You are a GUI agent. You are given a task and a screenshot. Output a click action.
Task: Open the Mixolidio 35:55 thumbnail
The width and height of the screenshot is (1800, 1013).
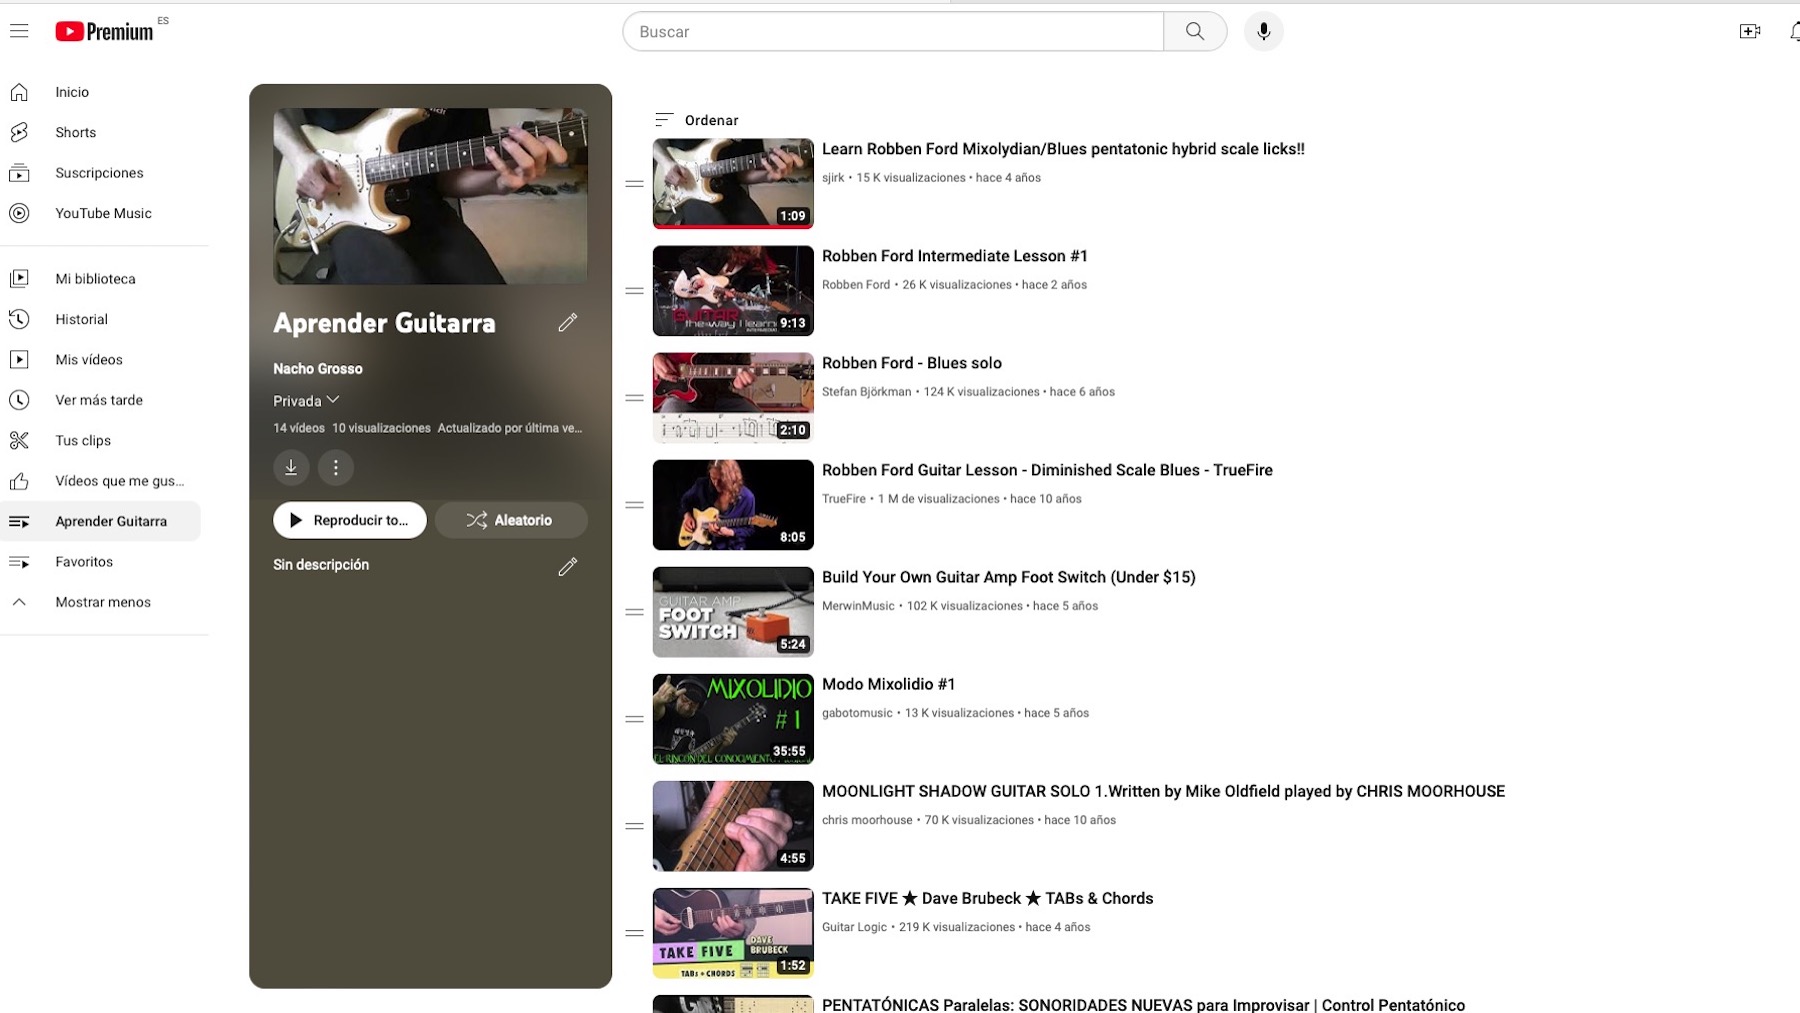(x=733, y=719)
